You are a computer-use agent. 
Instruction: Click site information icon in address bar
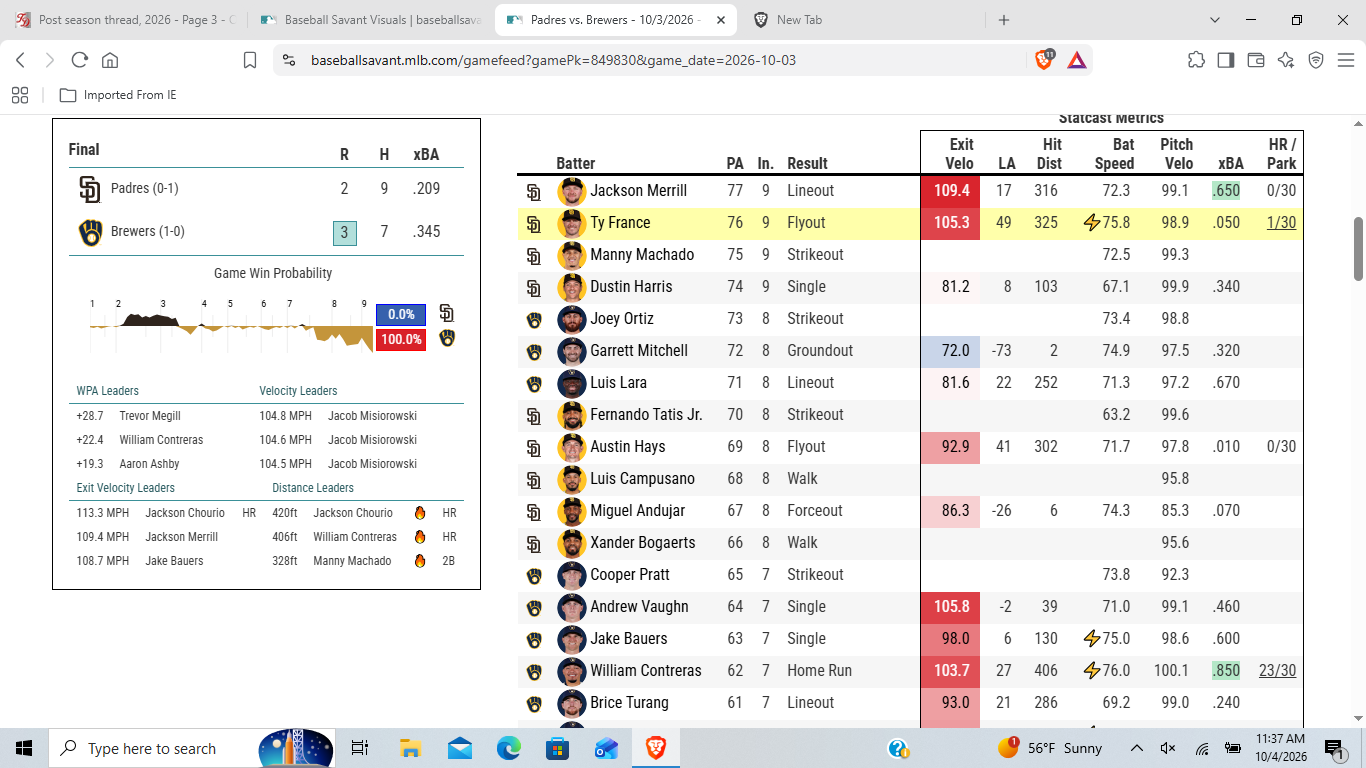[x=289, y=60]
